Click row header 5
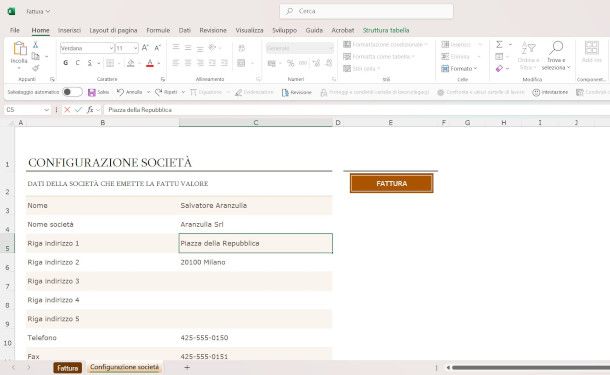The width and height of the screenshot is (610, 375). click(7, 244)
